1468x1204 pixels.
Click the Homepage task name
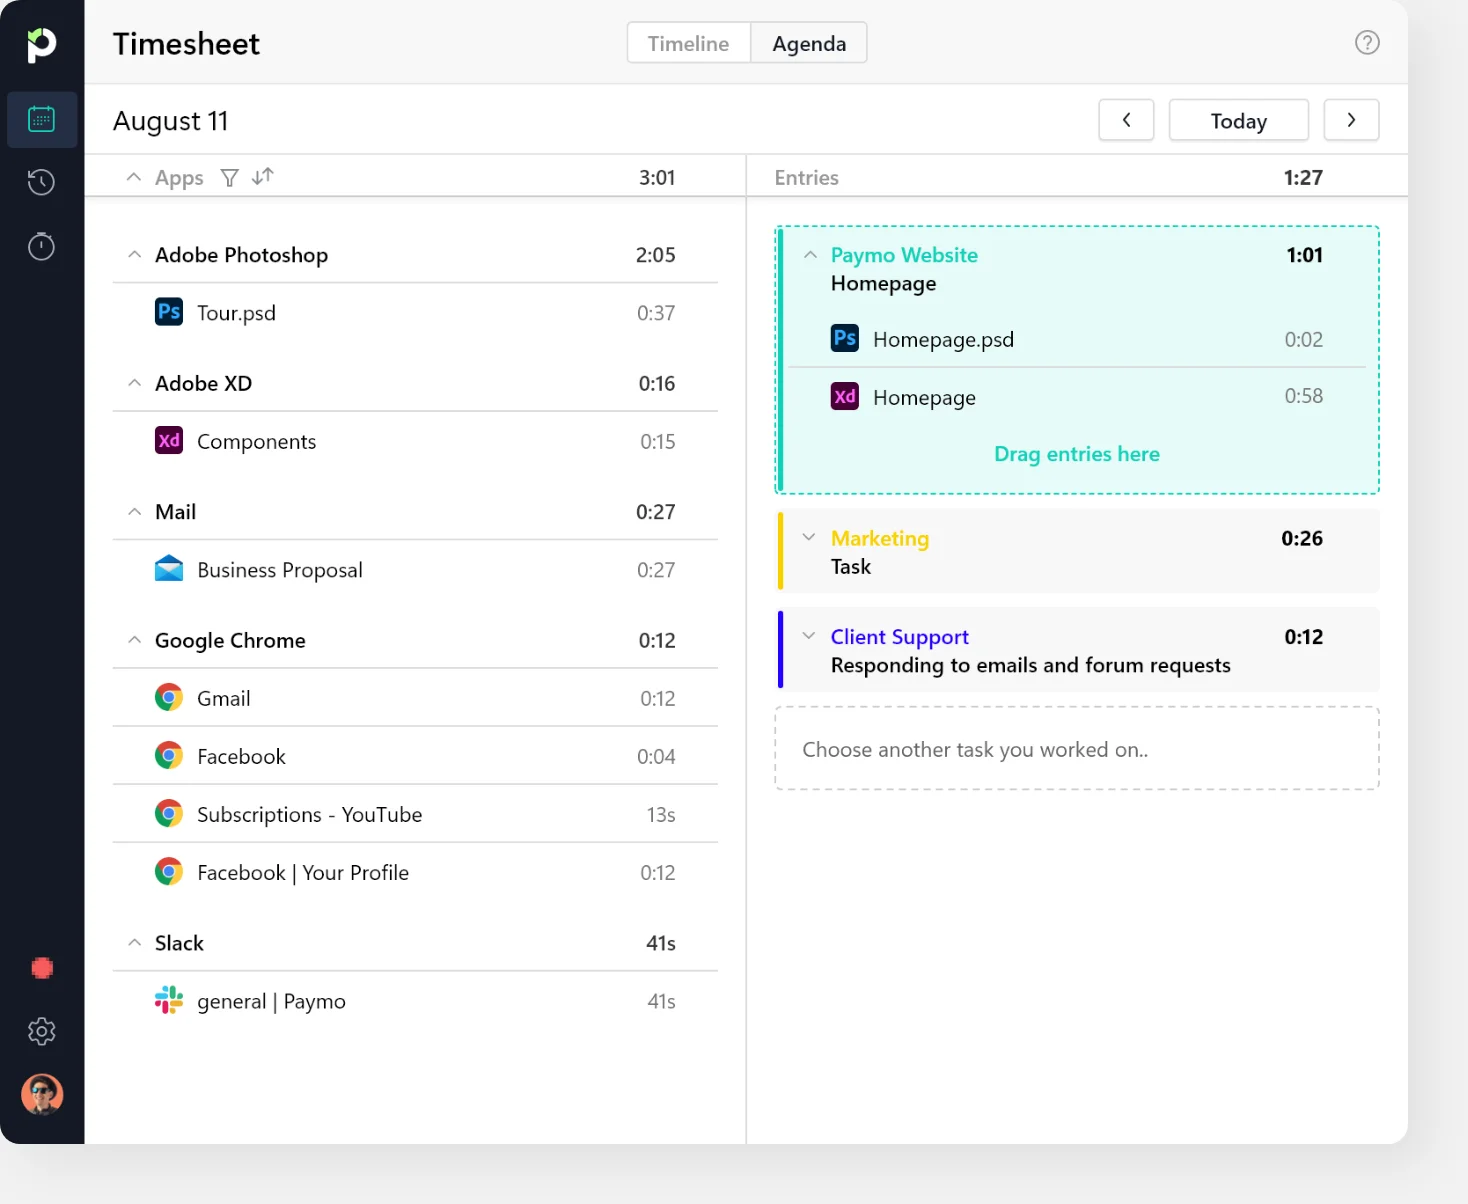click(884, 284)
